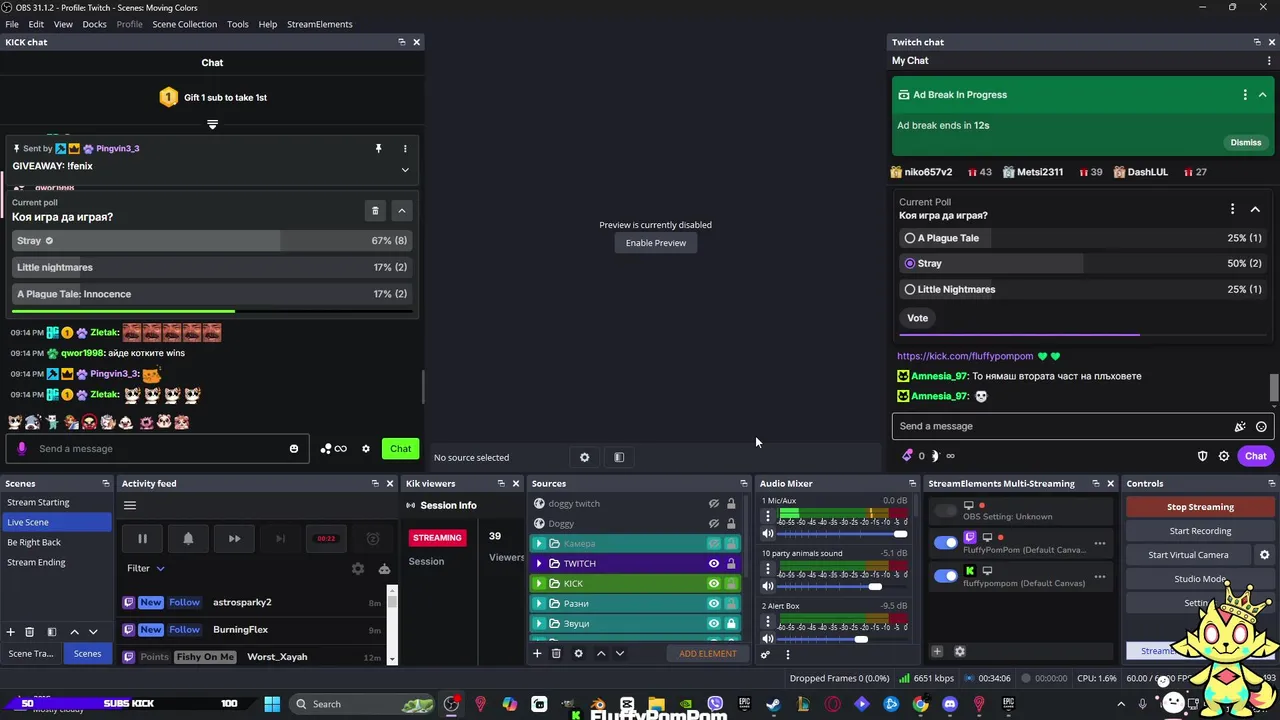1280x720 pixels.
Task: Open Activity feed settings gear
Action: coord(358,568)
